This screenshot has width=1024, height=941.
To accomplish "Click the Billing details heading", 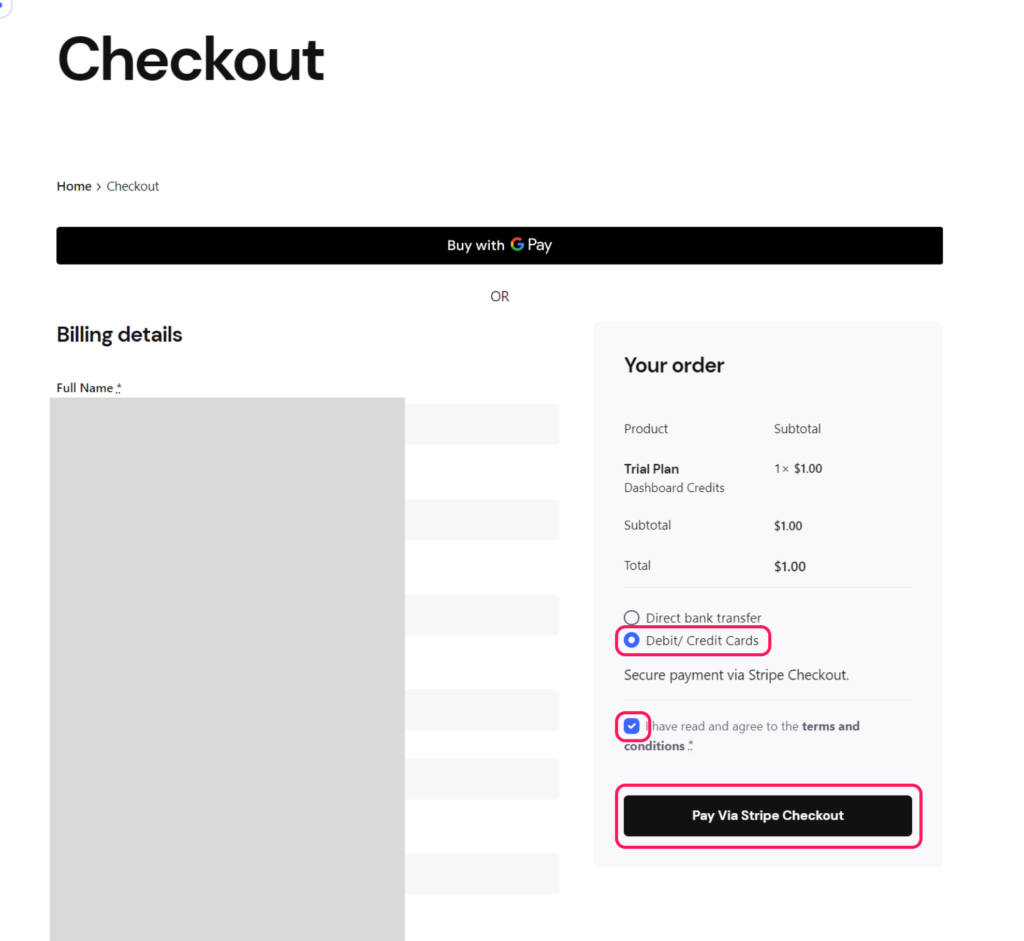I will 120,334.
